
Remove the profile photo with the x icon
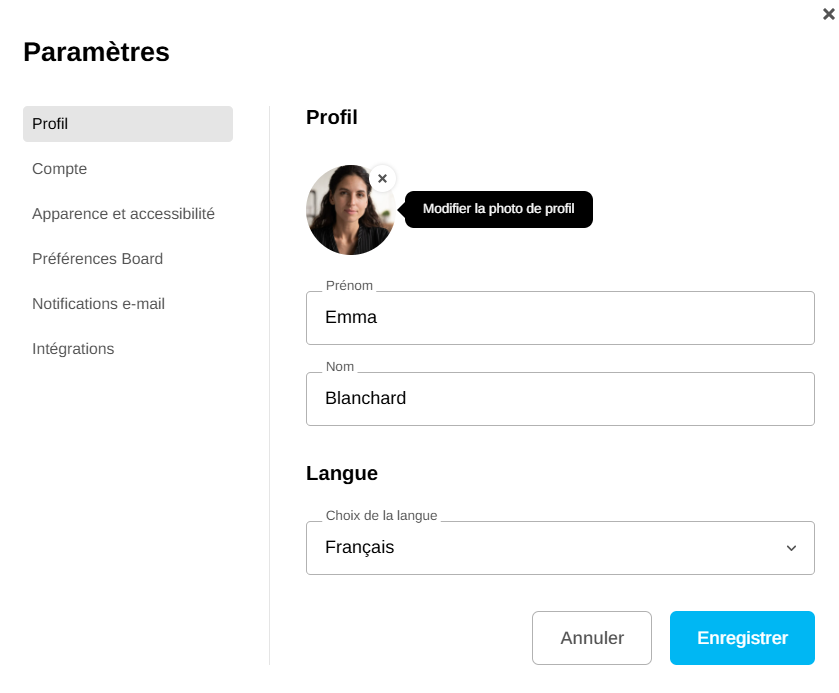tap(382, 178)
